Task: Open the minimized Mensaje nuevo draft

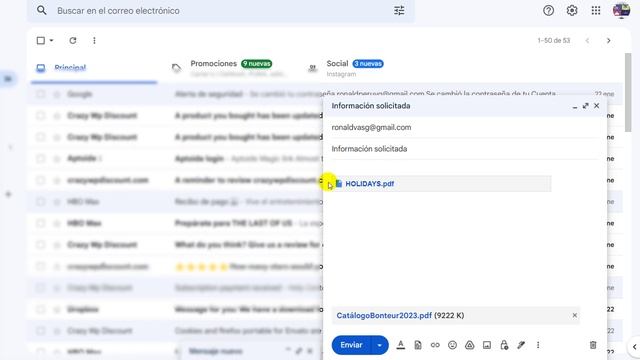Action: click(x=216, y=351)
